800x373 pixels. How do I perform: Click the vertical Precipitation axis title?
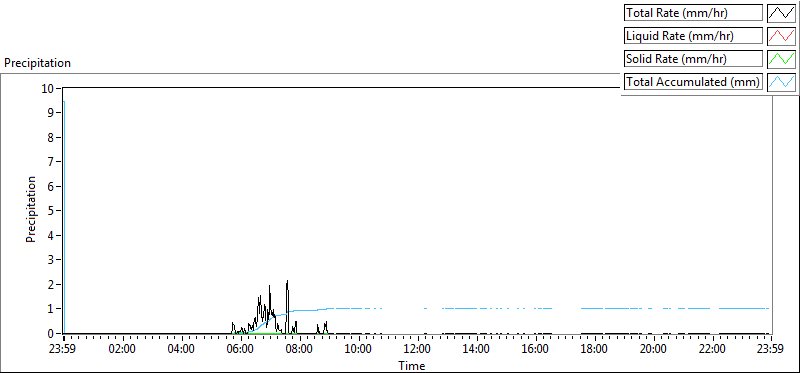pos(31,209)
